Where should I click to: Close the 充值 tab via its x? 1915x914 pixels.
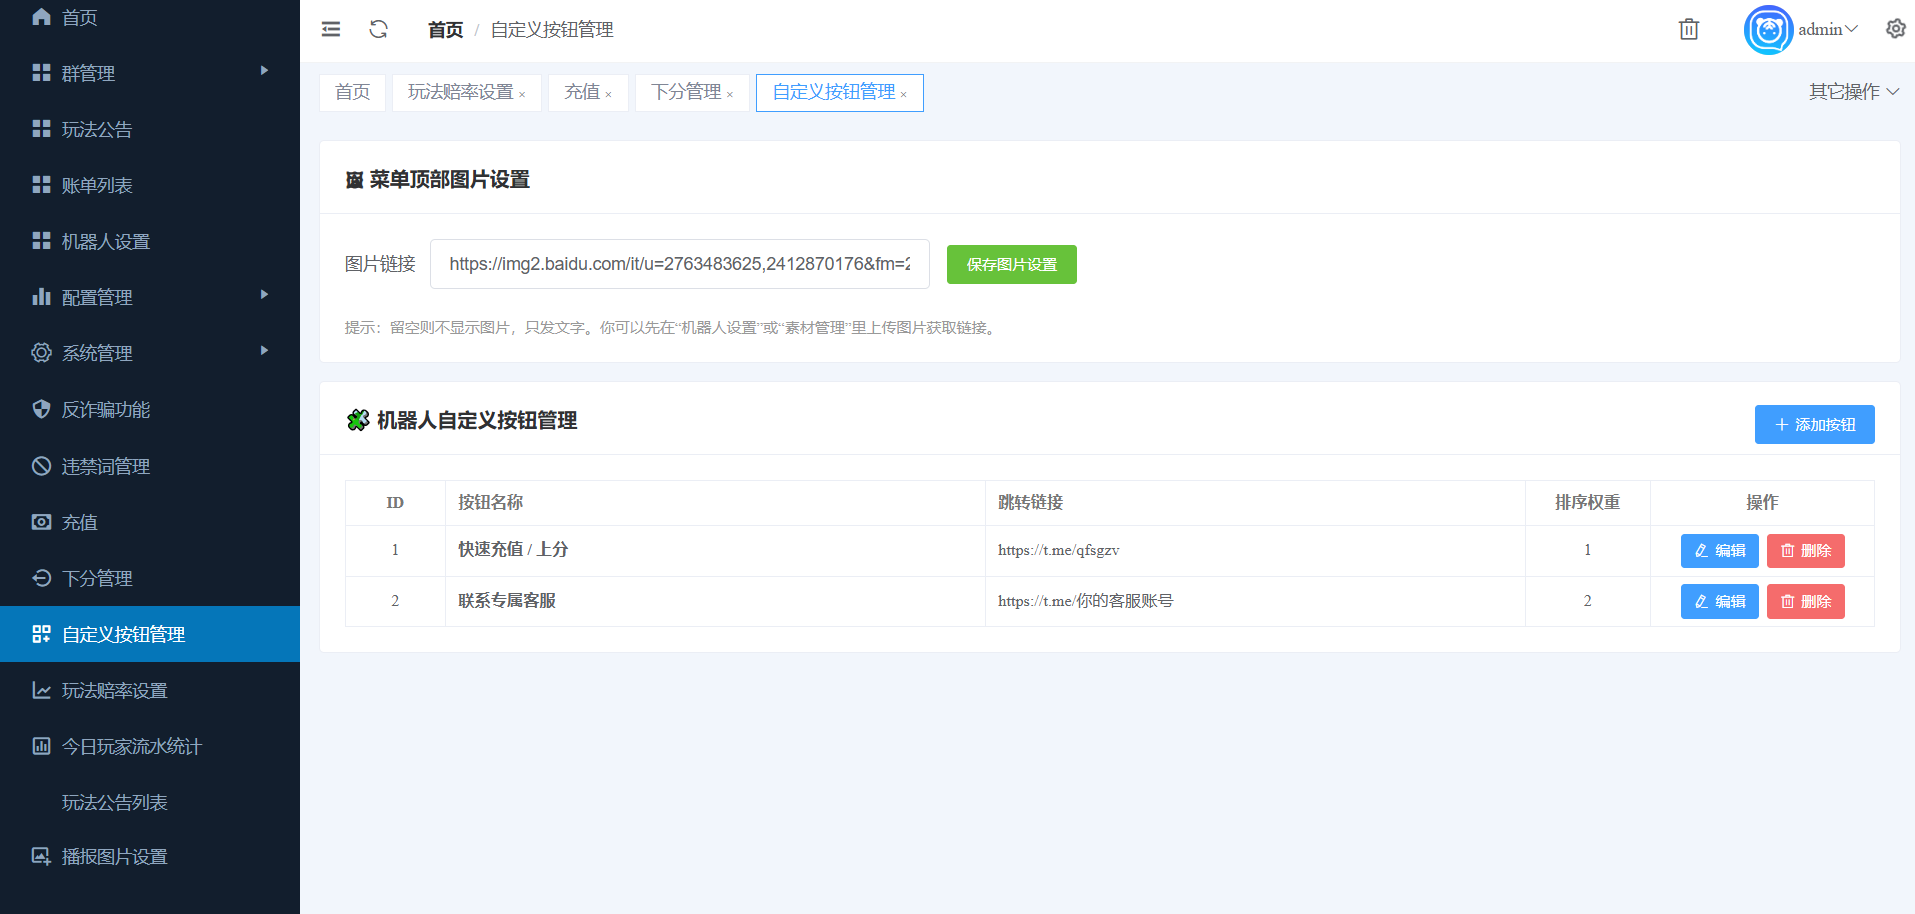click(608, 95)
